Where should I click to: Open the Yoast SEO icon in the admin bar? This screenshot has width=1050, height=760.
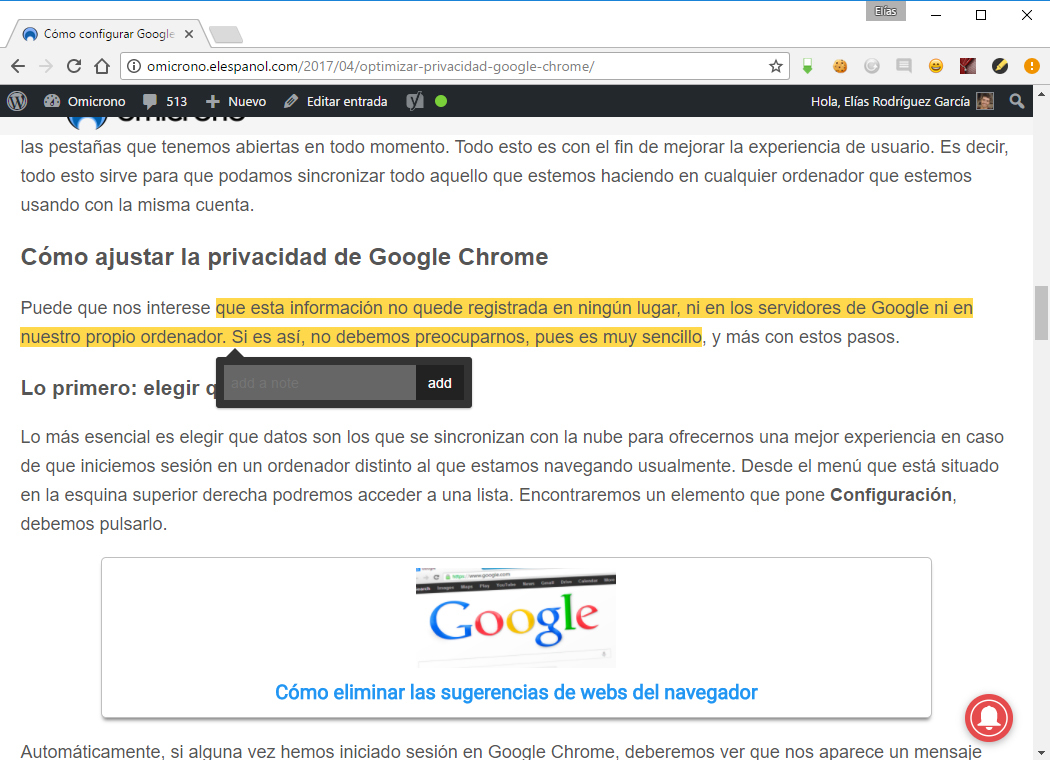pyautogui.click(x=415, y=101)
